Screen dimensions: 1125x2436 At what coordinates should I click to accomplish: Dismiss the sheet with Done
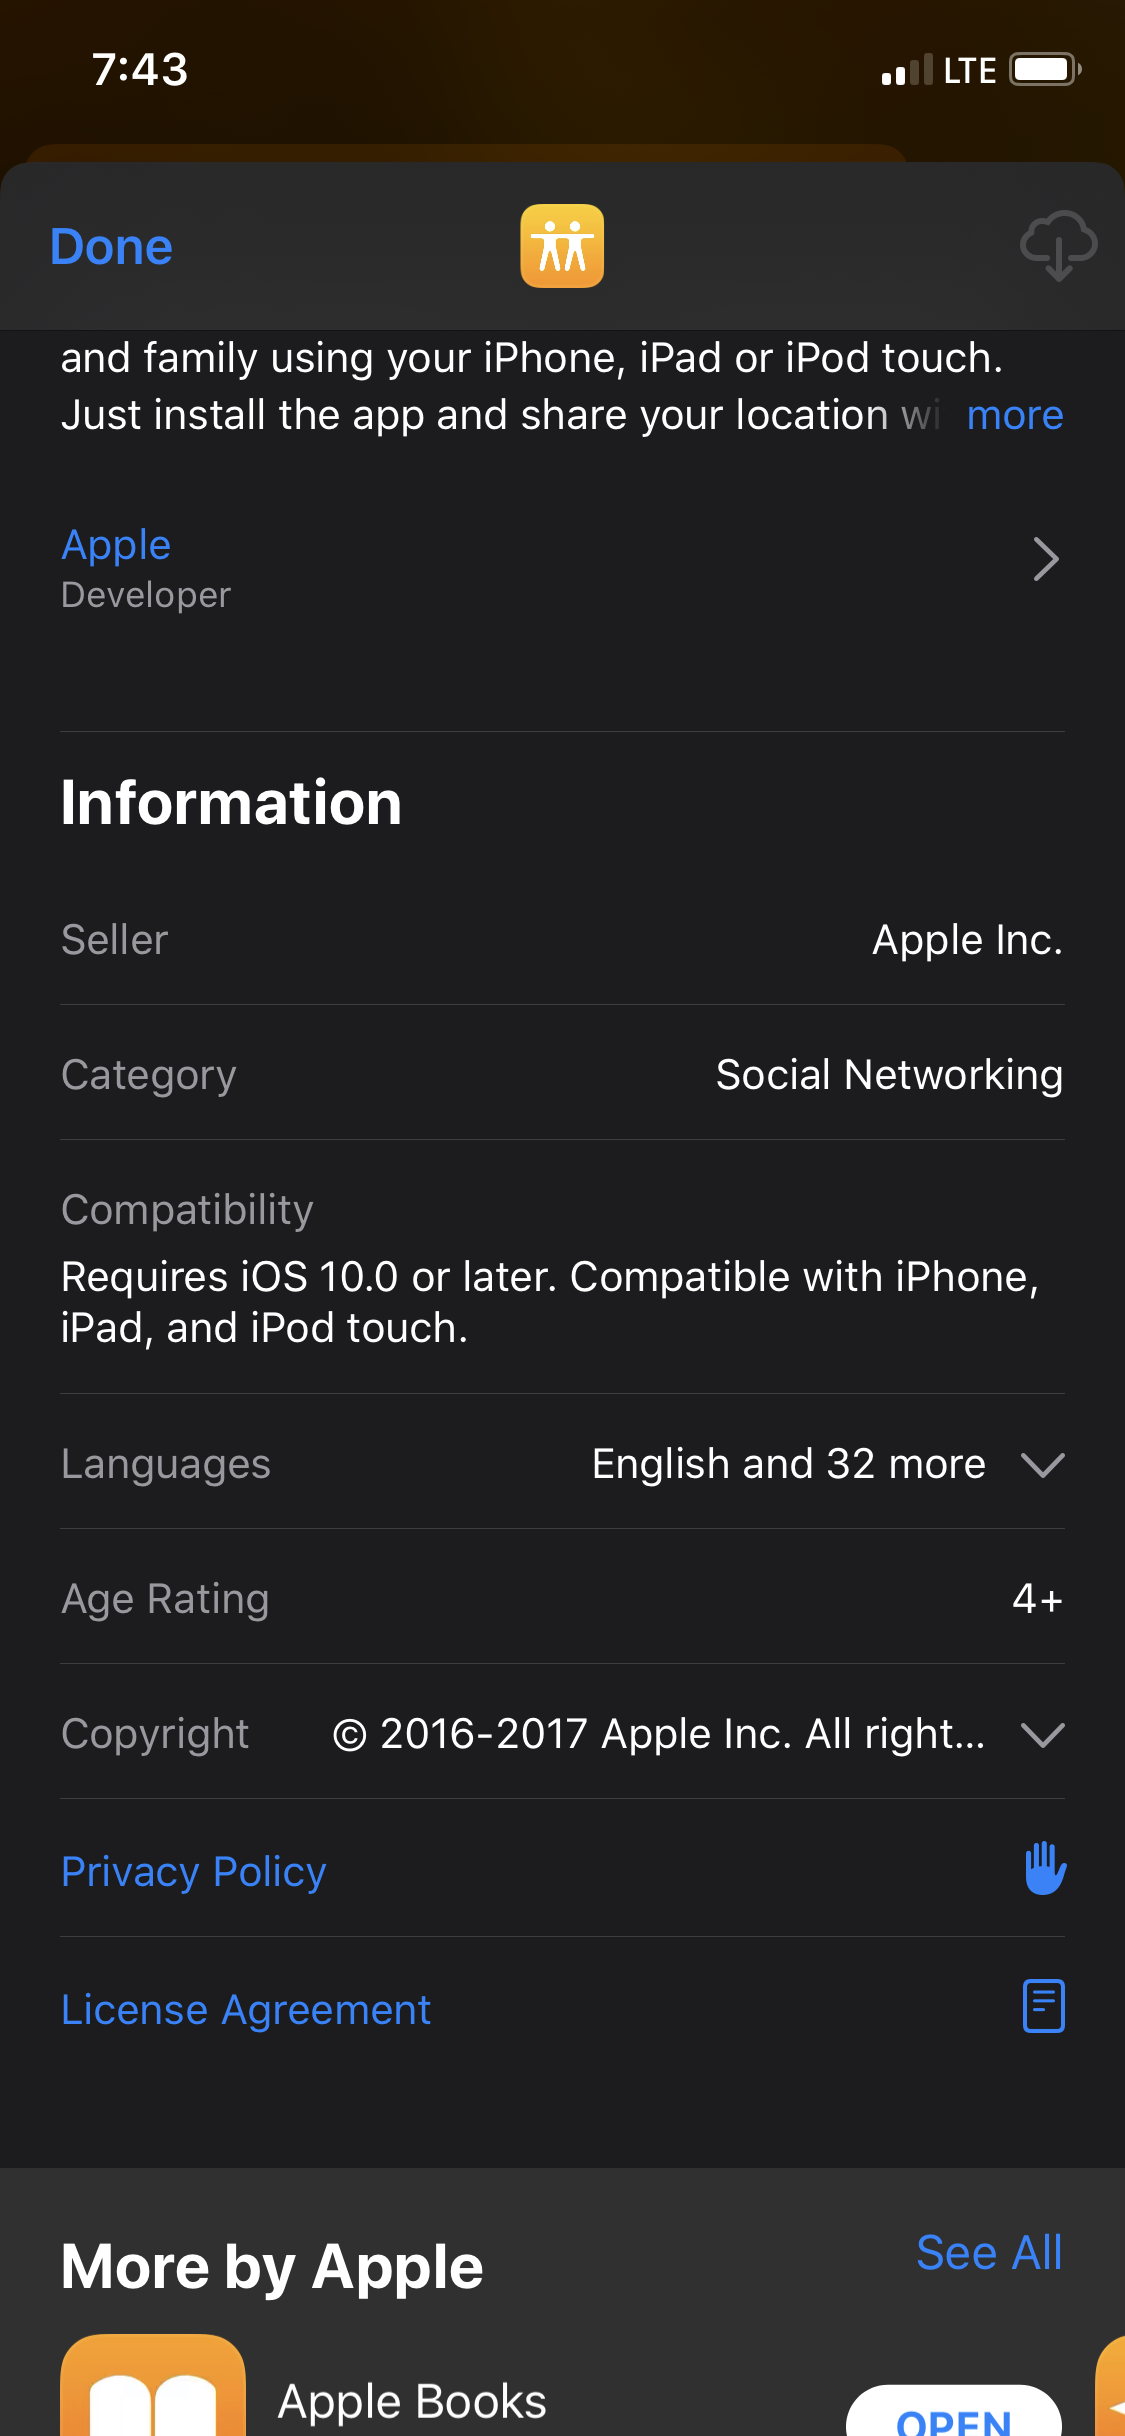111,247
